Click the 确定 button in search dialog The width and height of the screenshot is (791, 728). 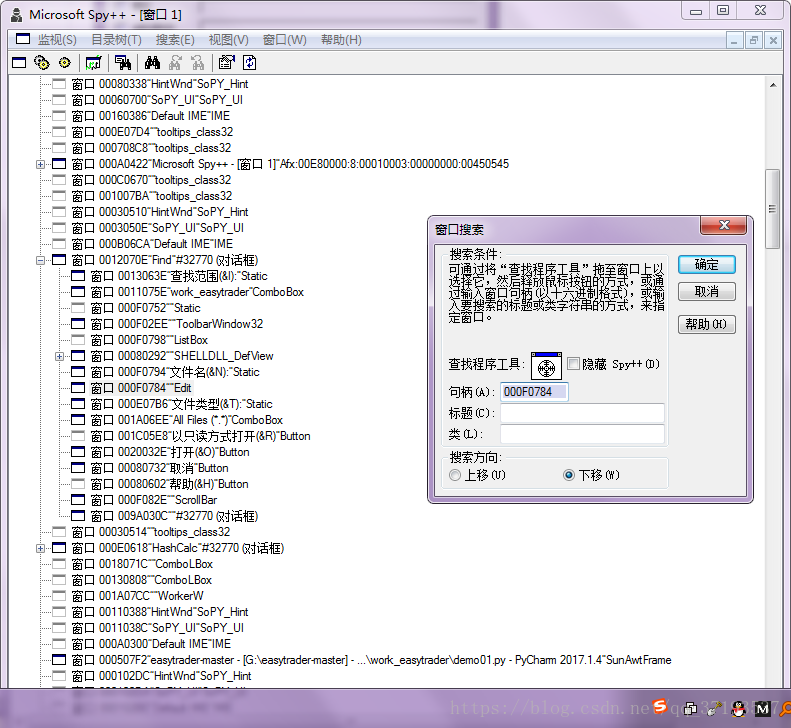click(707, 264)
